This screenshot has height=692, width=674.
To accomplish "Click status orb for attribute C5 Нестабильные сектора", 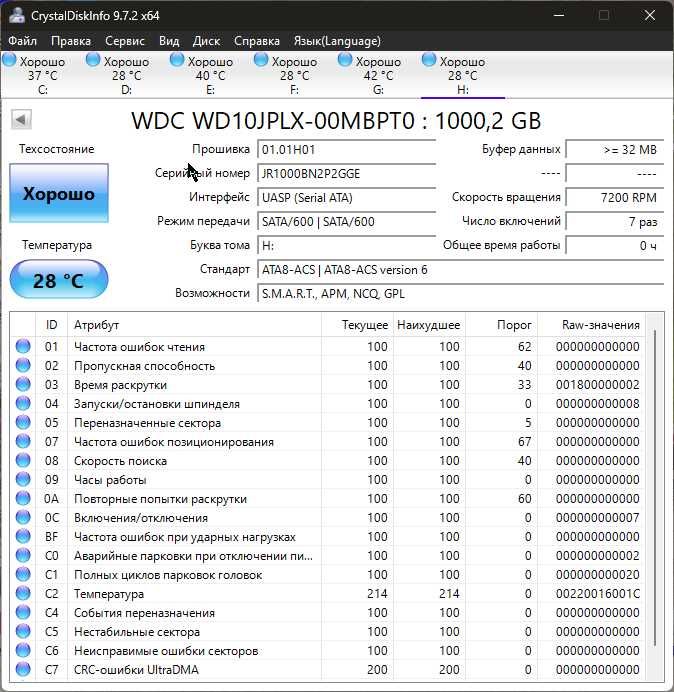I will (23, 631).
